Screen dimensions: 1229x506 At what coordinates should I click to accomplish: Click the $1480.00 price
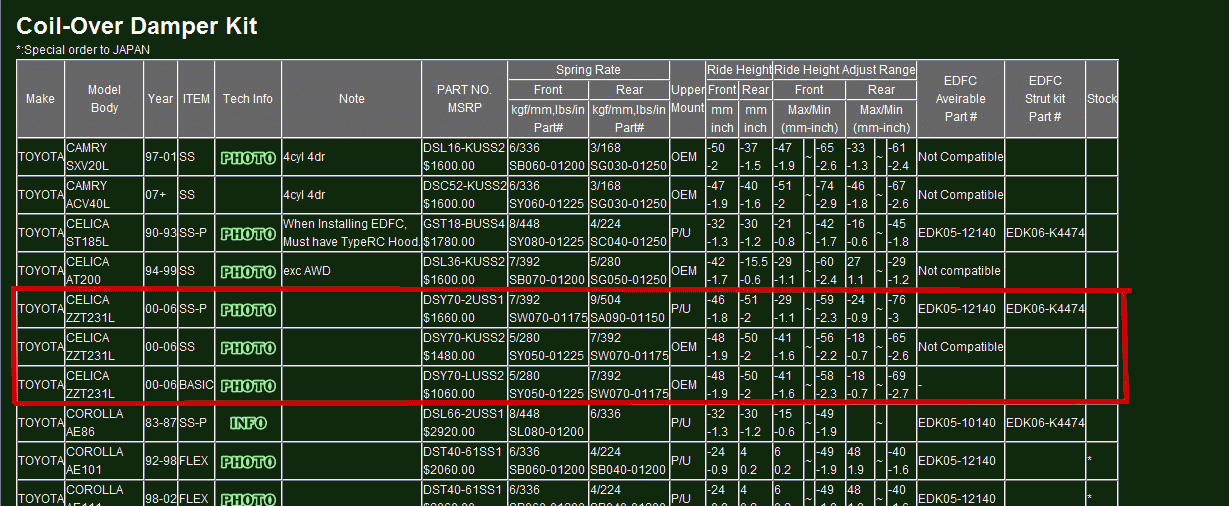coord(449,356)
